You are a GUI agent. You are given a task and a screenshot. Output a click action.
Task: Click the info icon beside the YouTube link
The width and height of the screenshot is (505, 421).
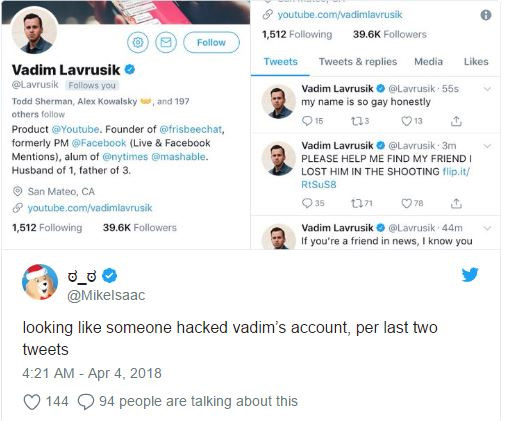[x=486, y=15]
